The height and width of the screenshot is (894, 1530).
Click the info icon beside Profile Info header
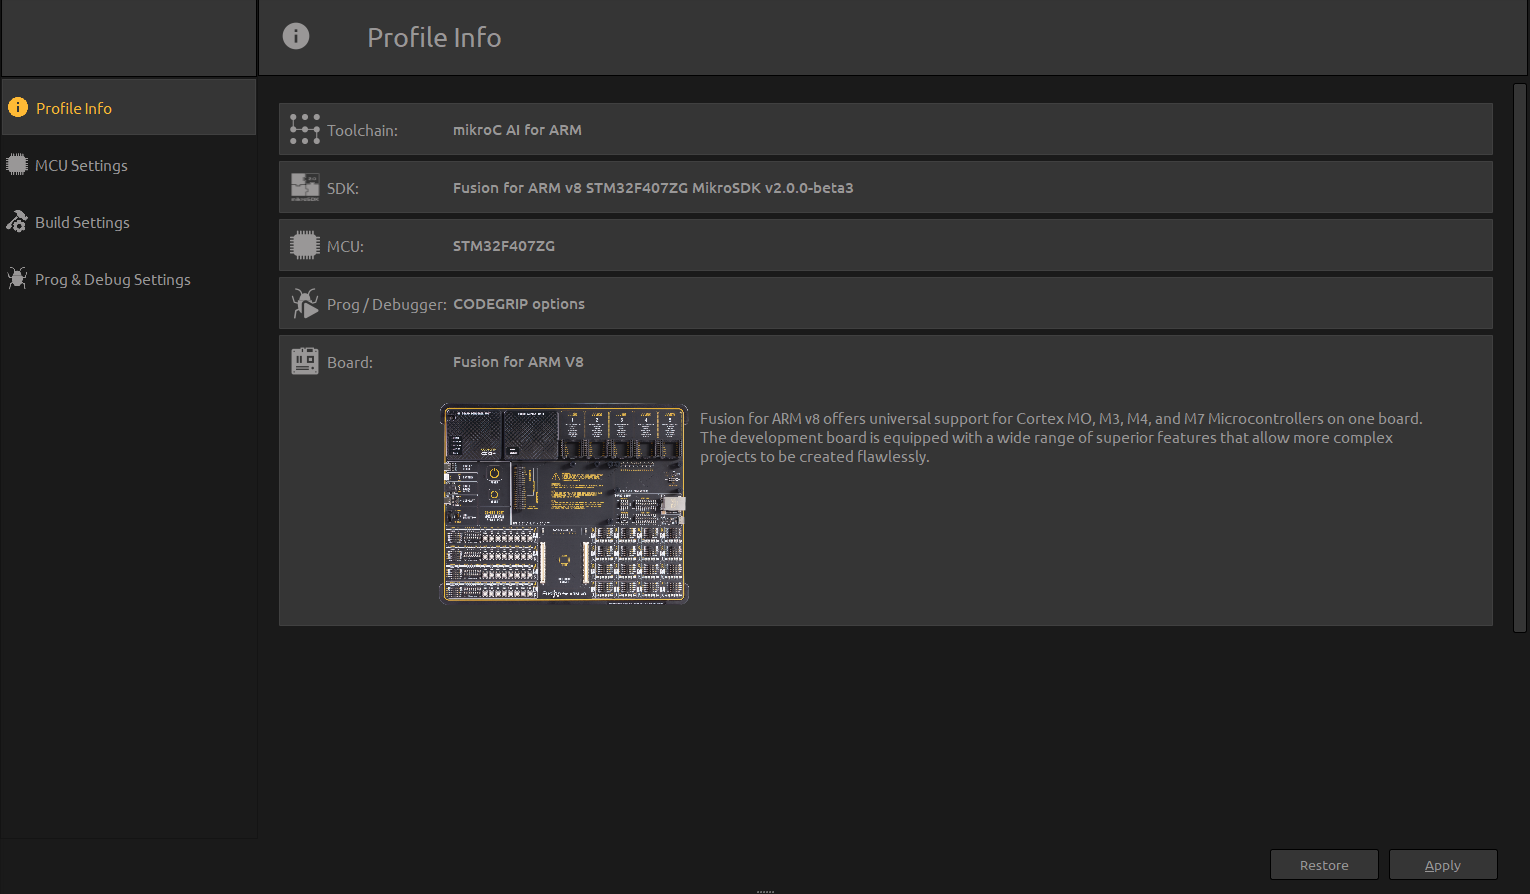pyautogui.click(x=296, y=36)
